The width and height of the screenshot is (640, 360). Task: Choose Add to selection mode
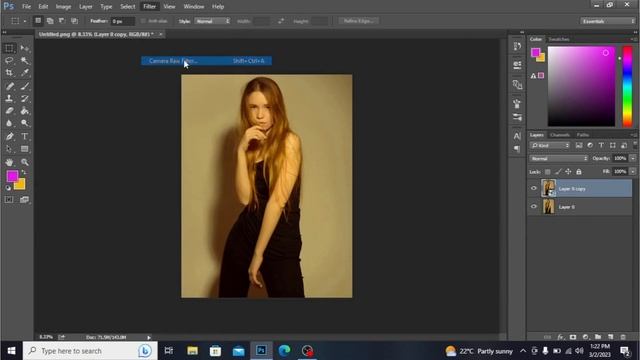click(x=50, y=21)
